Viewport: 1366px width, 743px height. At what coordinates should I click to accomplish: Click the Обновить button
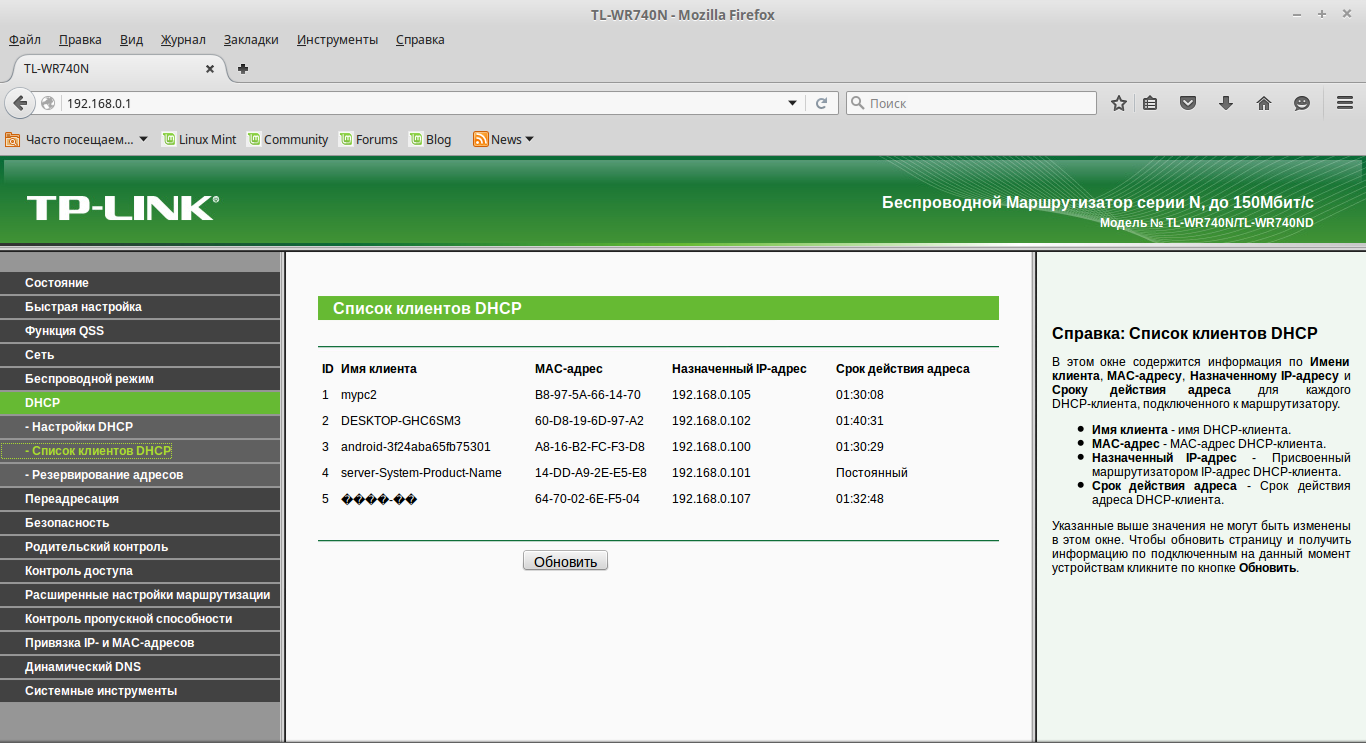point(565,561)
